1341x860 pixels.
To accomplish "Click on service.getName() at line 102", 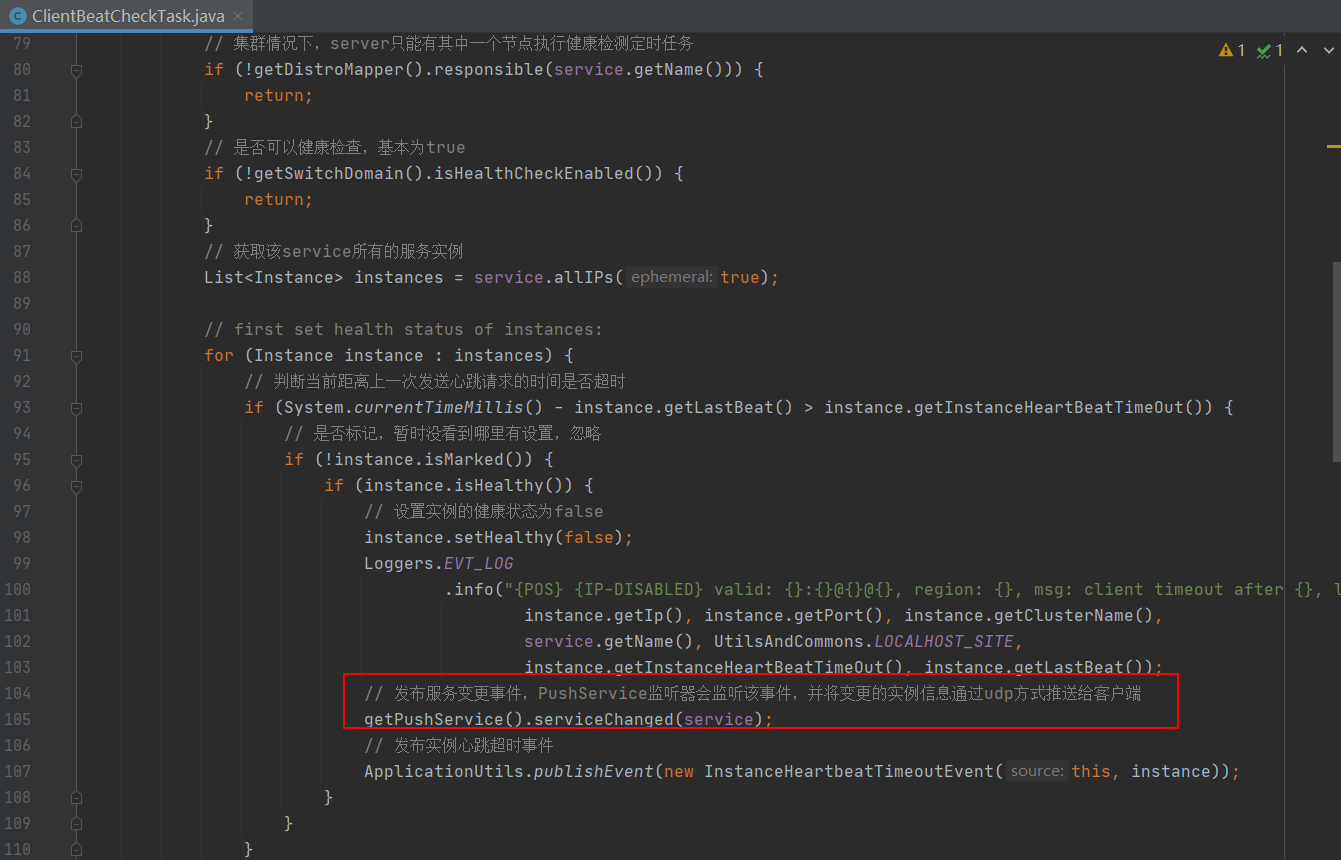I will tap(608, 641).
